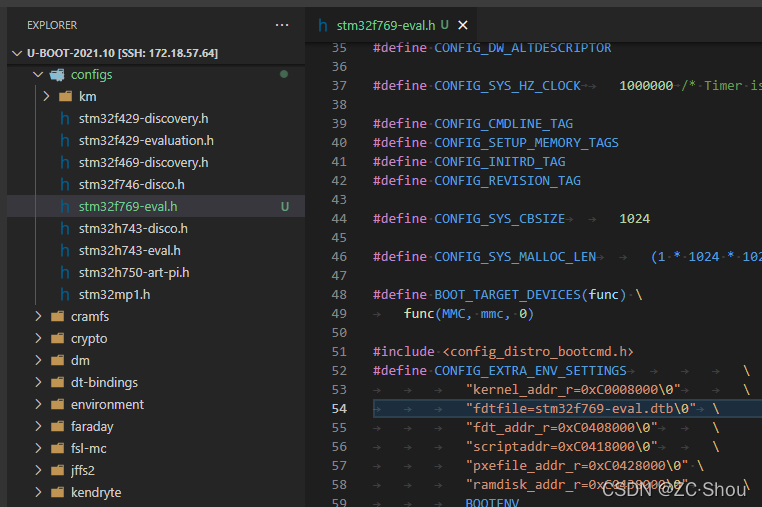Screen dimensions: 762x507
Task: Click the km folder icon
Action: click(x=65, y=96)
